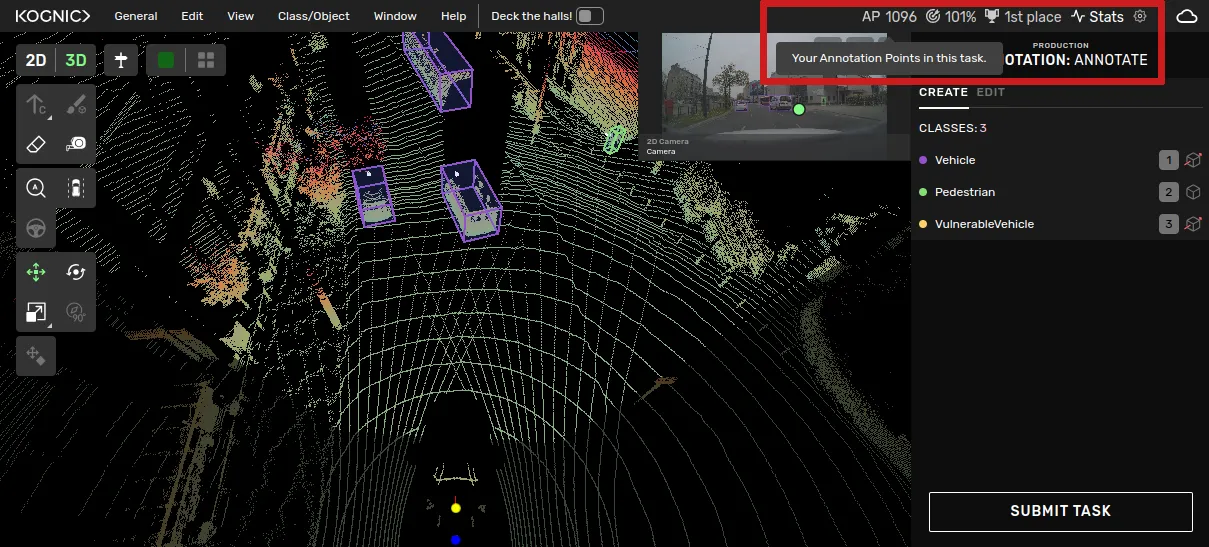Click the yellow ego vehicle marker
The width and height of the screenshot is (1209, 547).
455,508
